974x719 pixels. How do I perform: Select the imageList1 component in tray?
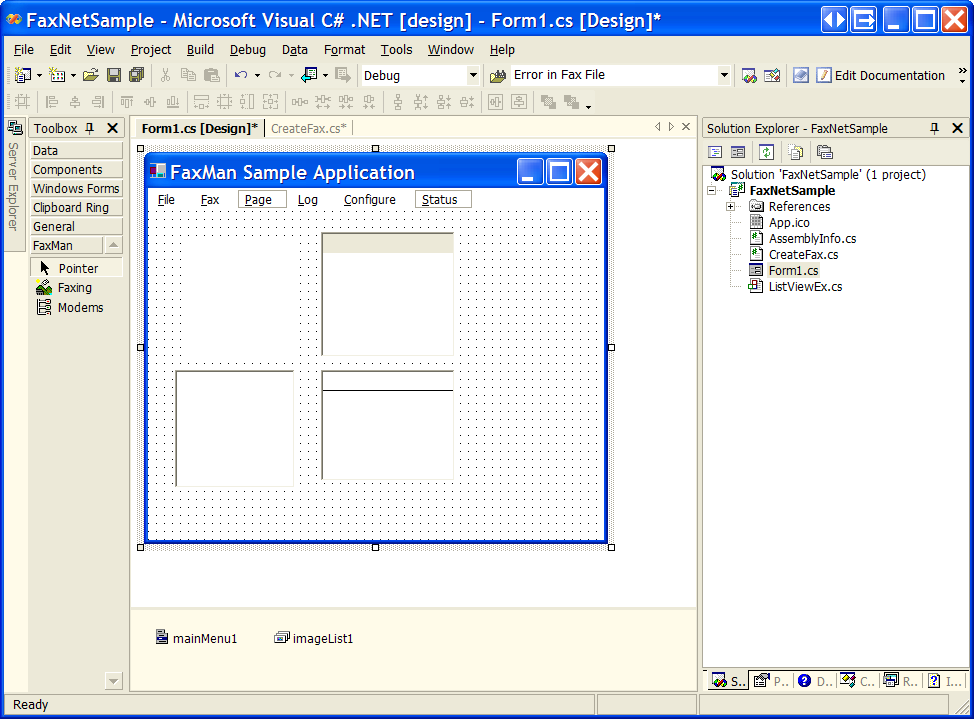(x=314, y=638)
